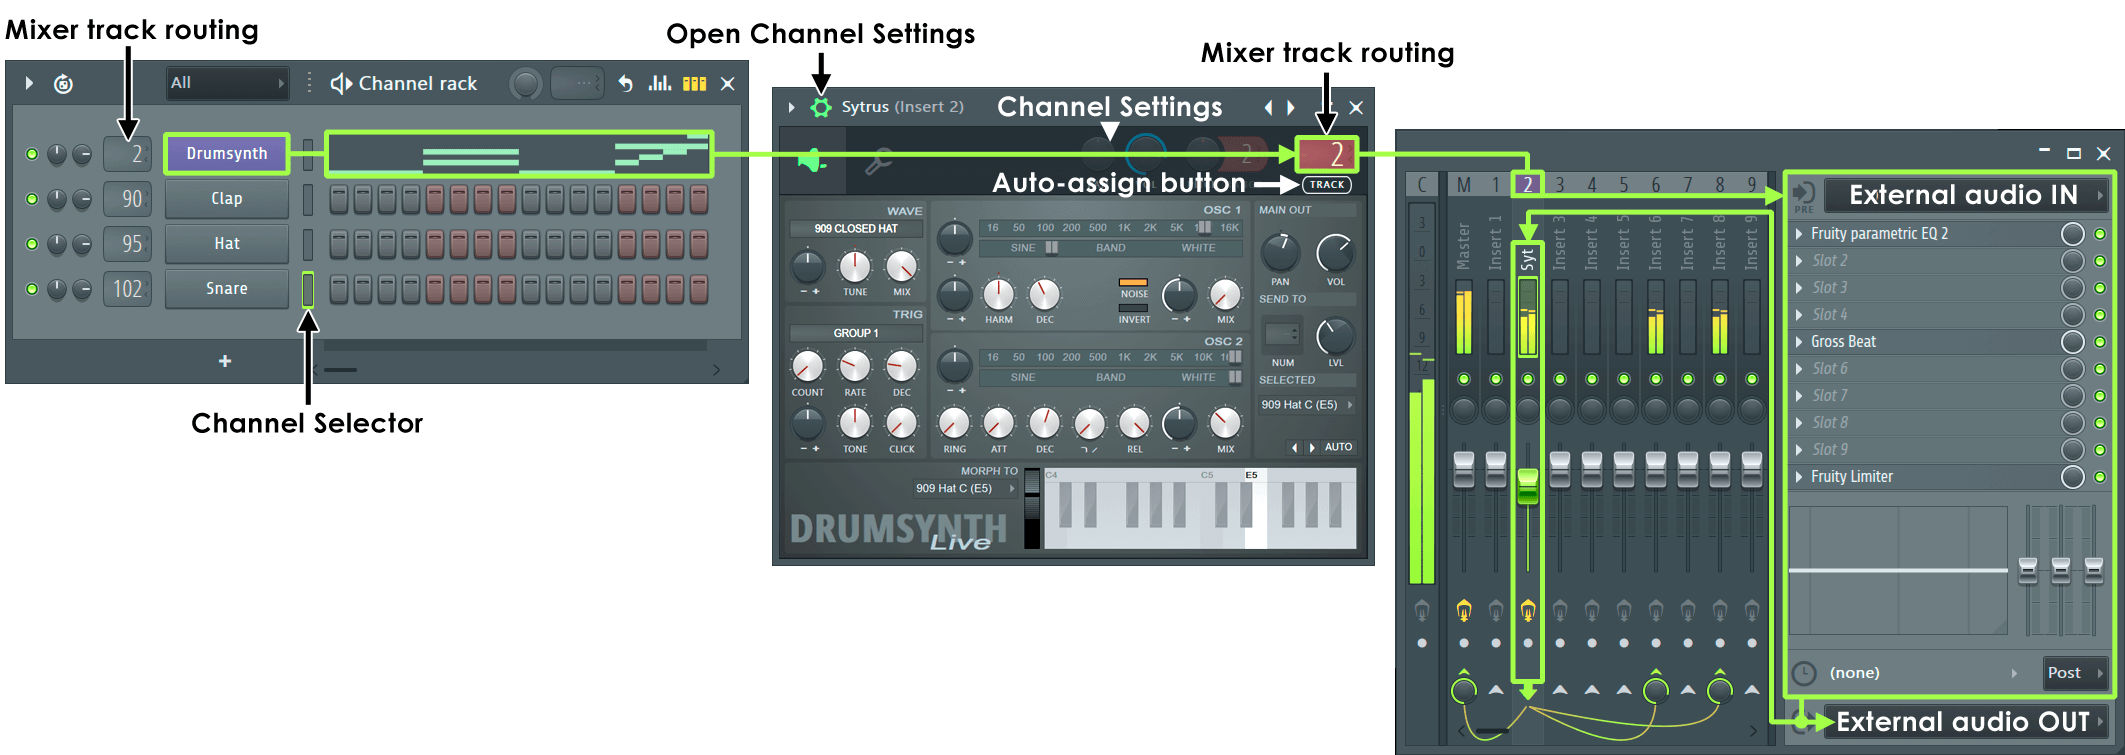Click the mixer track selector showing 2
Viewport: 2125px width, 755px height.
1327,154
